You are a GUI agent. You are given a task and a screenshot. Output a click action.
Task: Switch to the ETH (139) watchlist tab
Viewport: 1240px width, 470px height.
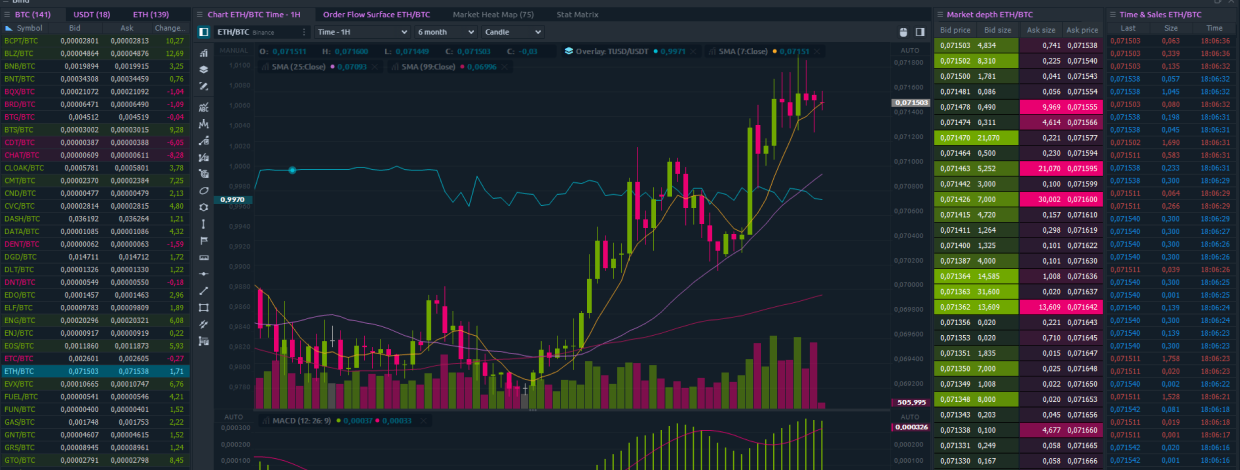[150, 15]
